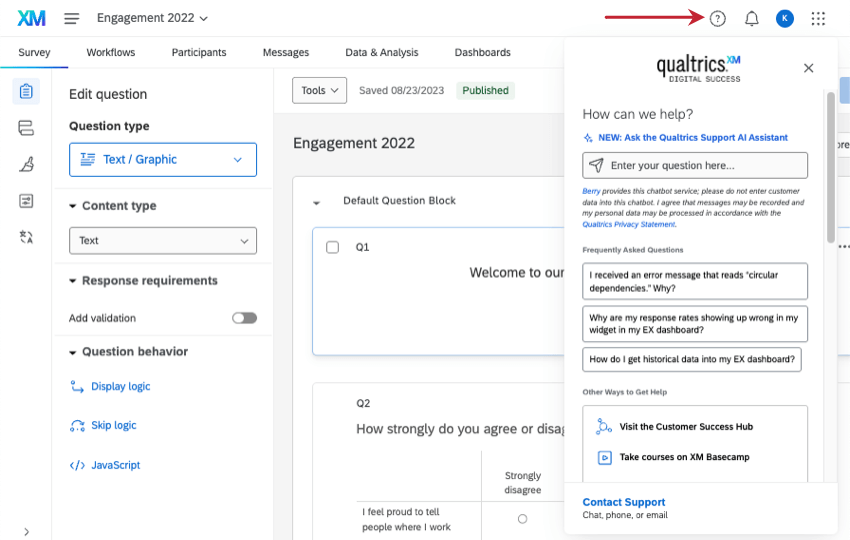The height and width of the screenshot is (540, 850).
Task: Toggle Add validation switch
Action: coord(244,318)
